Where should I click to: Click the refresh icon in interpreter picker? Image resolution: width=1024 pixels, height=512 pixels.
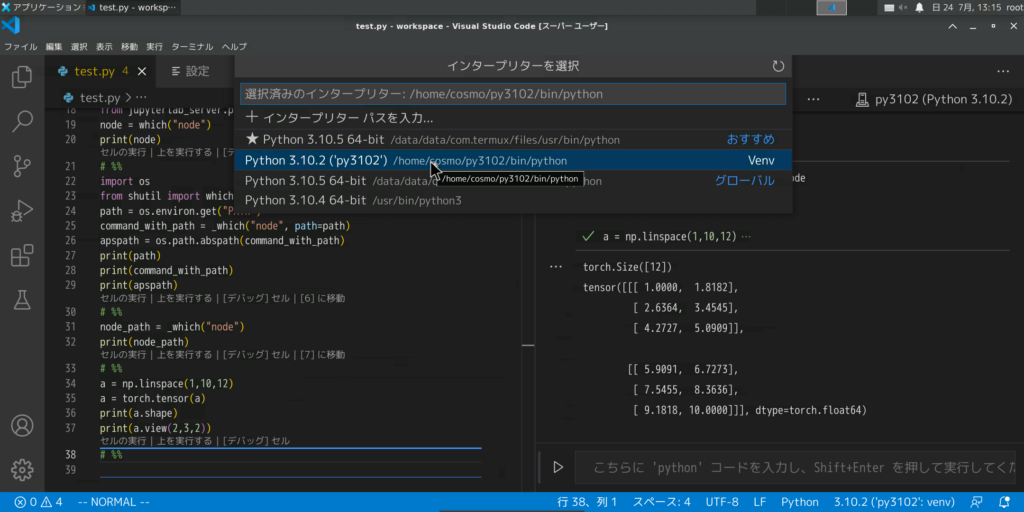pyautogui.click(x=778, y=66)
